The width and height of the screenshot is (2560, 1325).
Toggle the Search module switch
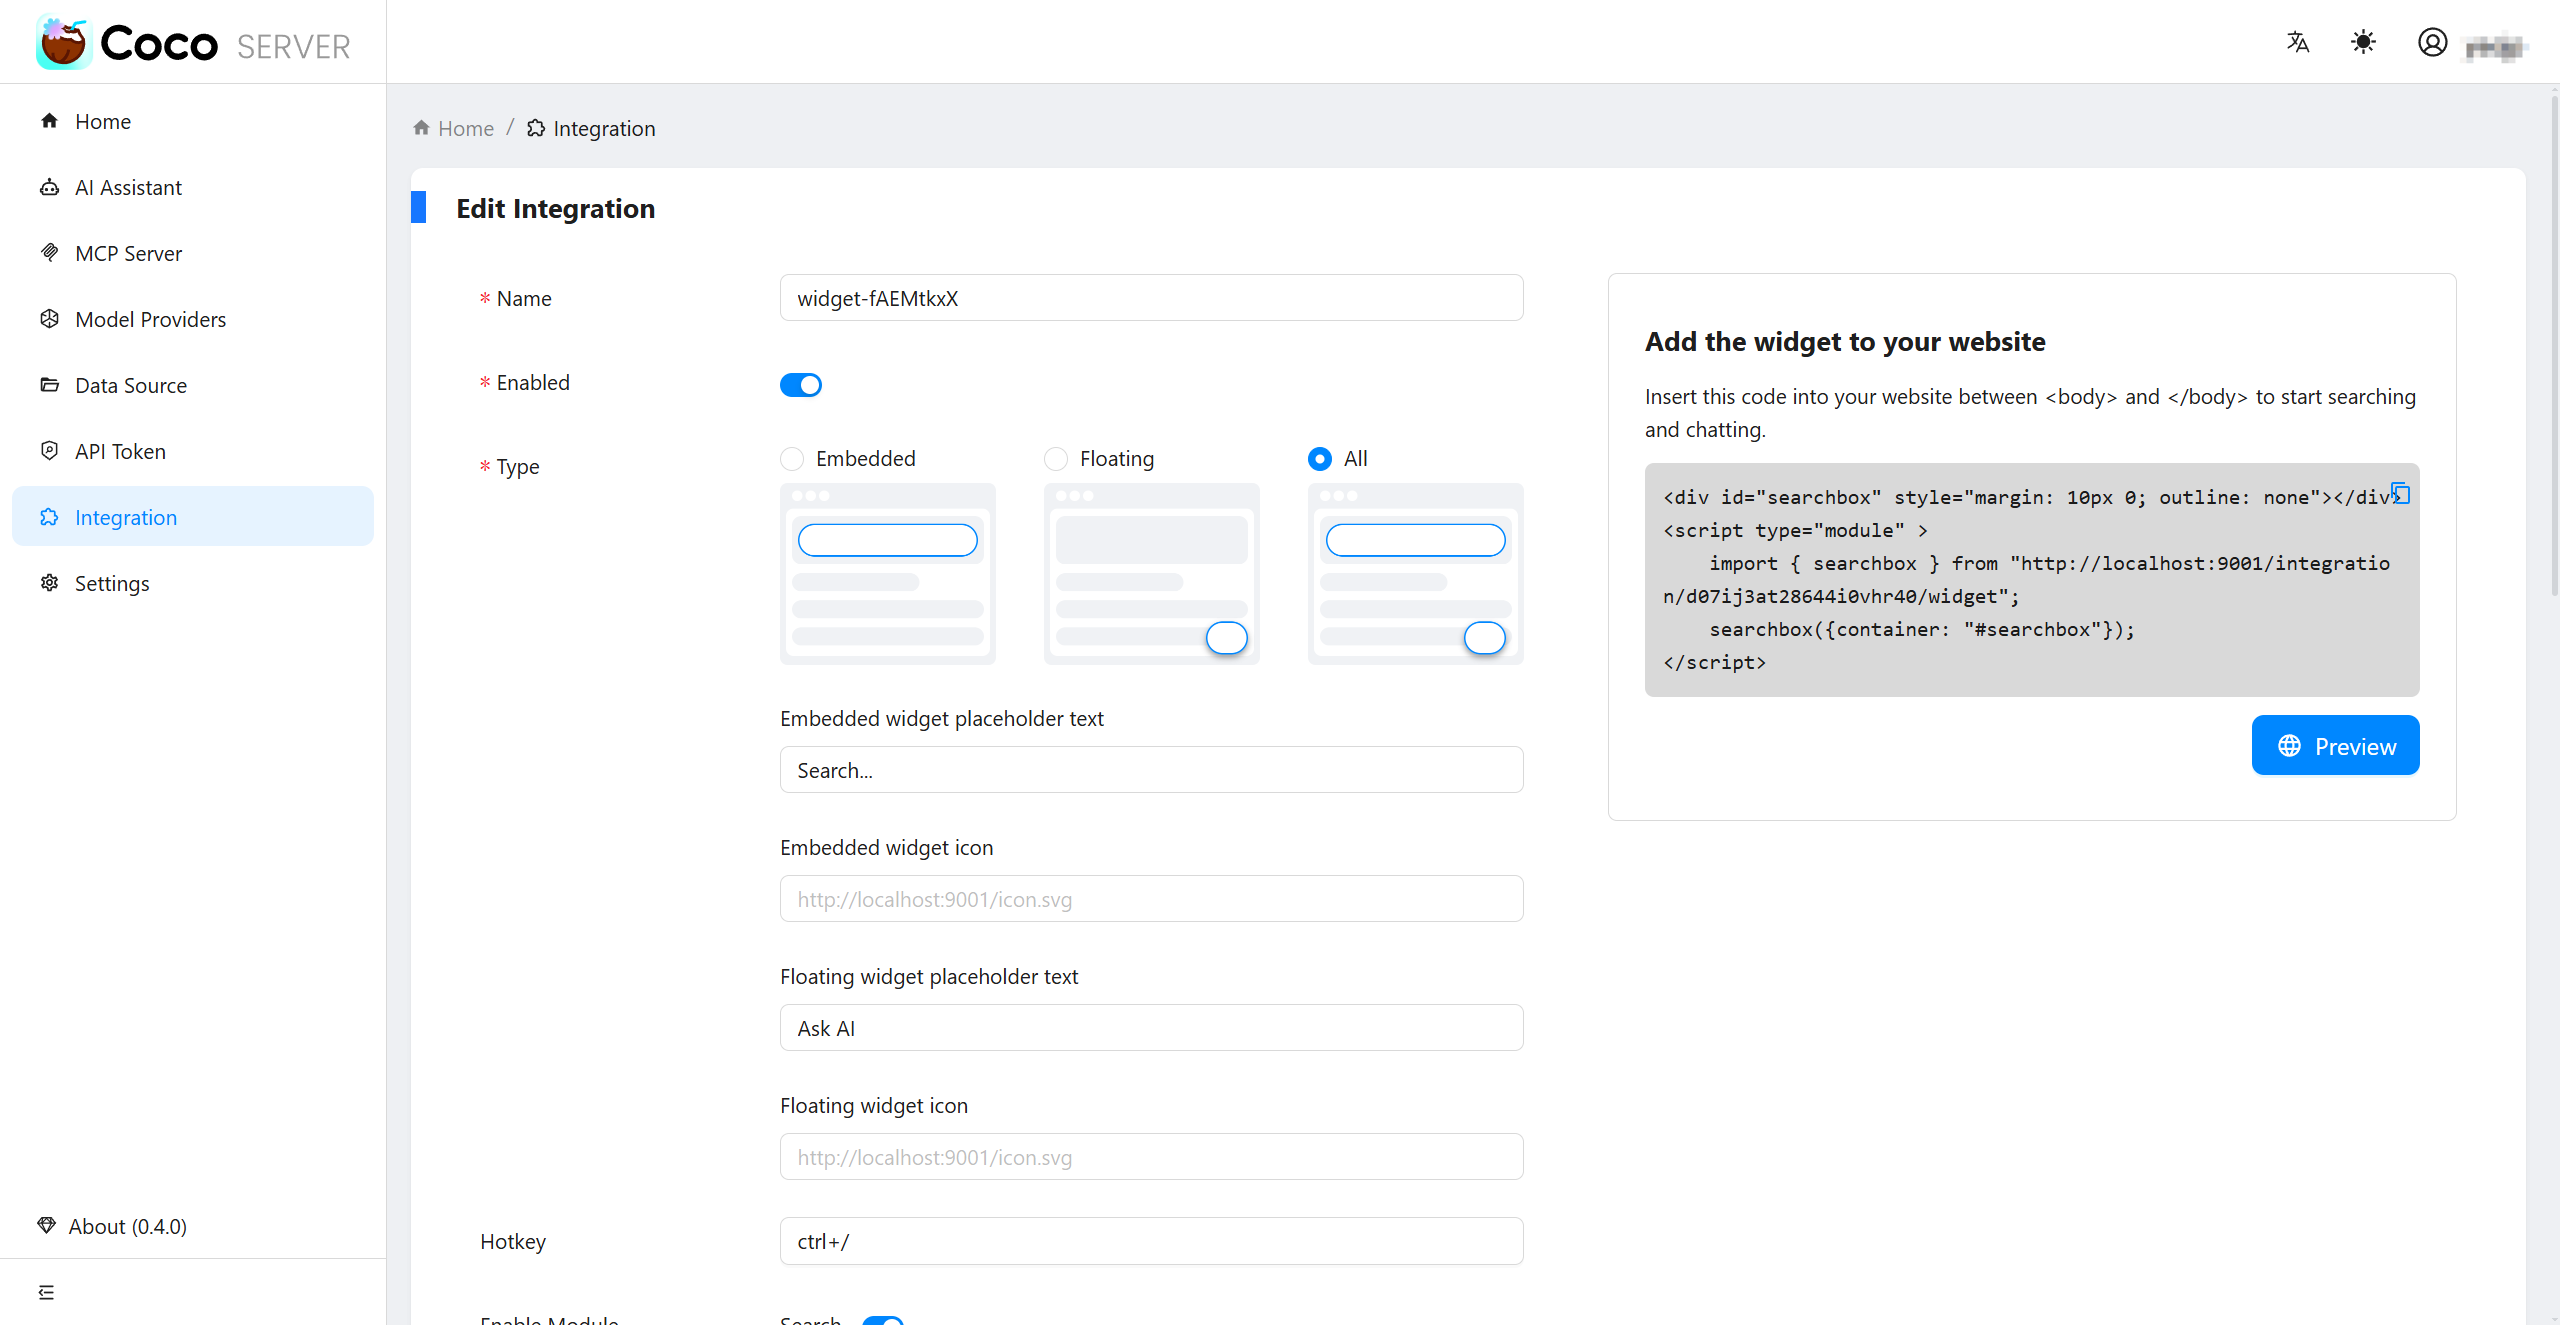tap(883, 1320)
